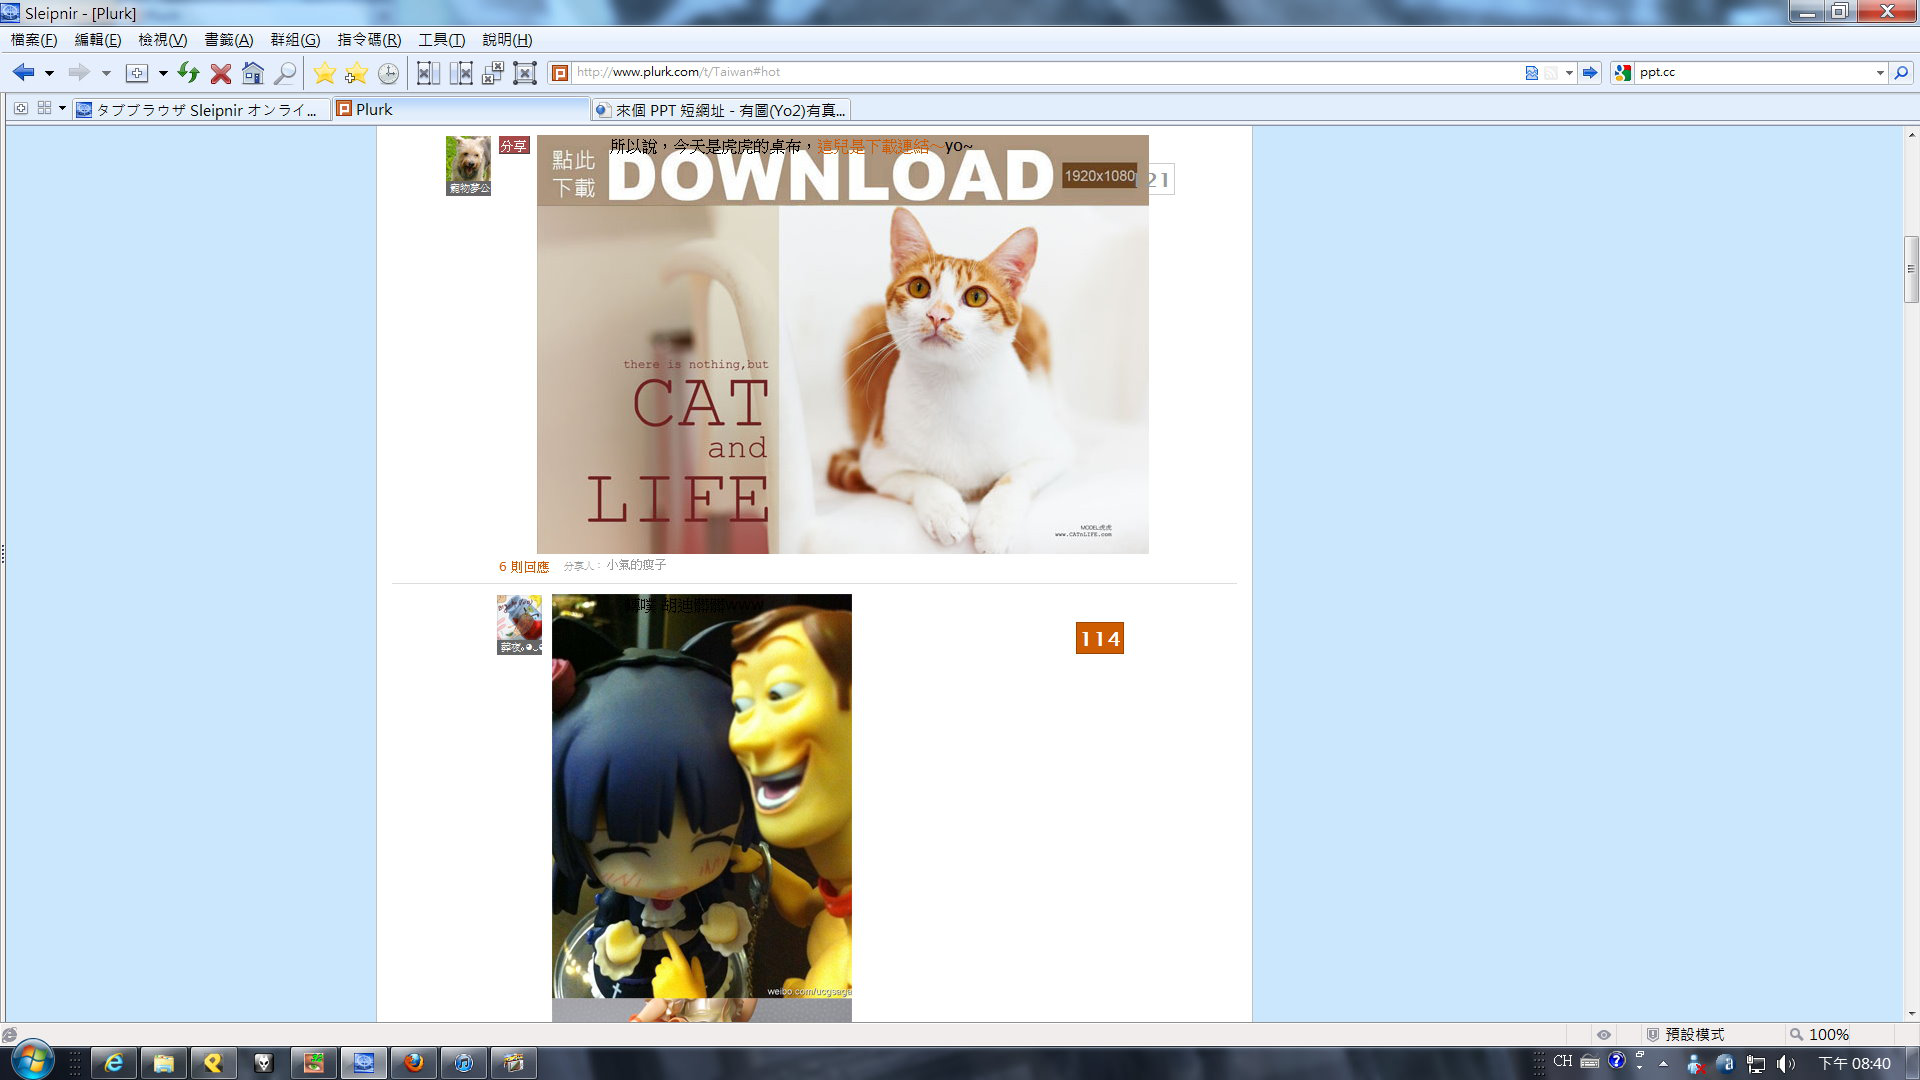
Task: Open History clock icon
Action: (x=388, y=73)
